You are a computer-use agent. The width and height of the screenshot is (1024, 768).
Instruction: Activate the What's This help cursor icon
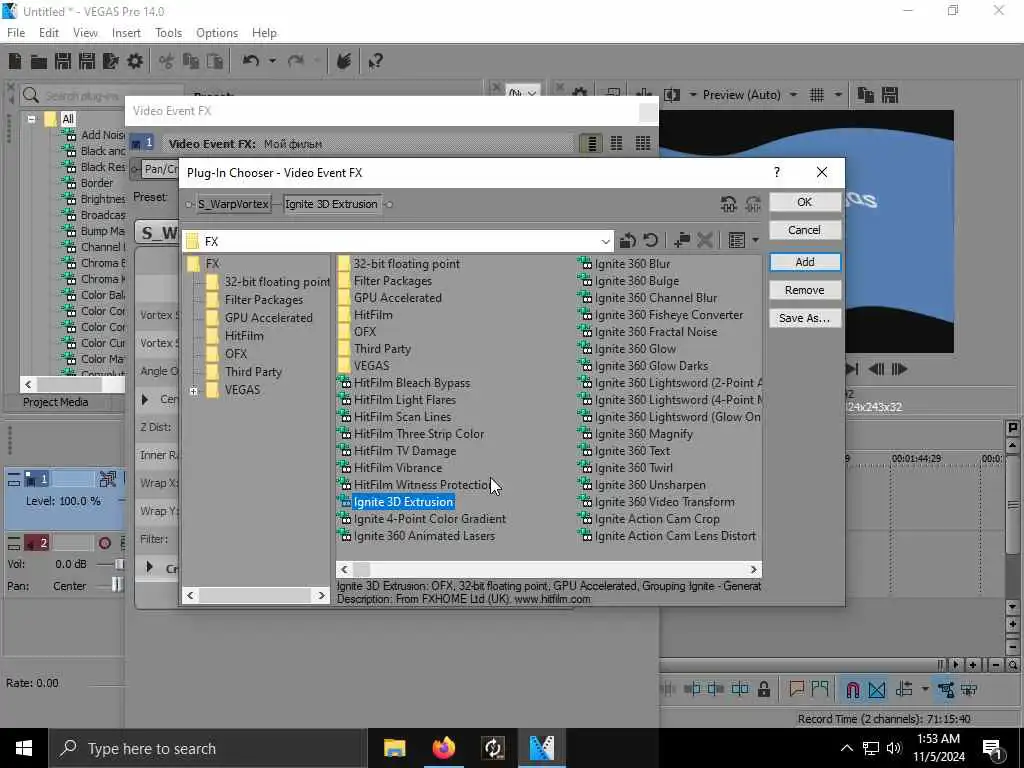tap(375, 61)
